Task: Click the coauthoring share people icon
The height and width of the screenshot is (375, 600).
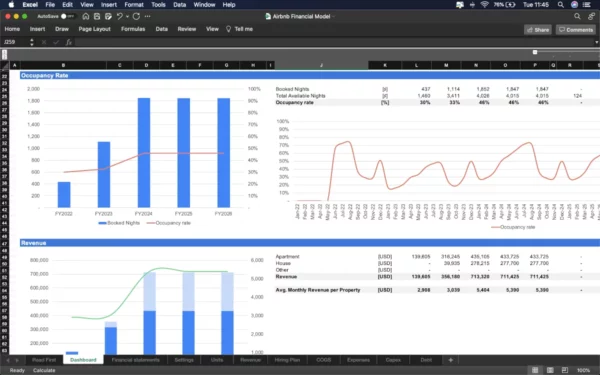Action: 592,16
